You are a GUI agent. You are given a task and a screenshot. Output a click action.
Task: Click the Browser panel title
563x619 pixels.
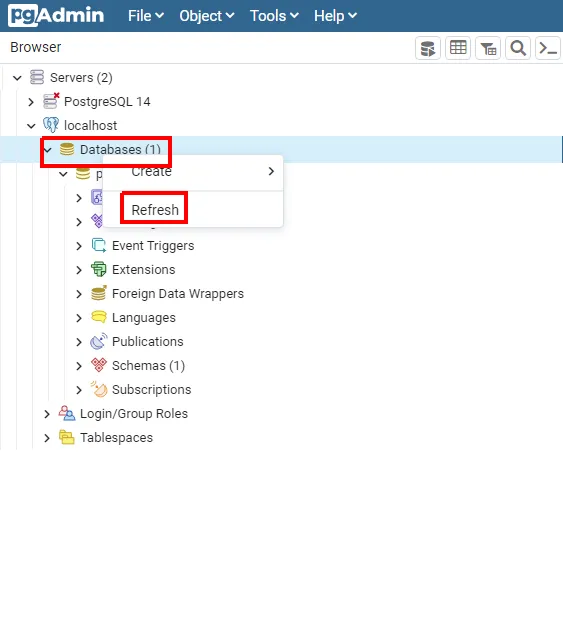click(36, 47)
